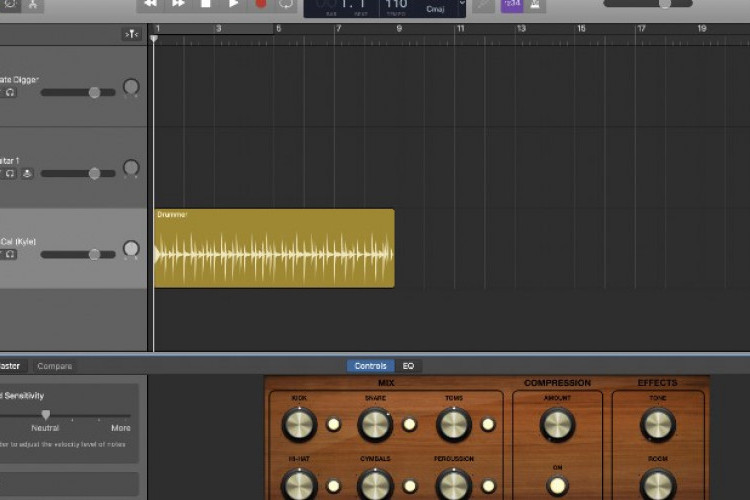Switch to the Master tab in Smart Controls
750x500 pixels.
coord(10,366)
